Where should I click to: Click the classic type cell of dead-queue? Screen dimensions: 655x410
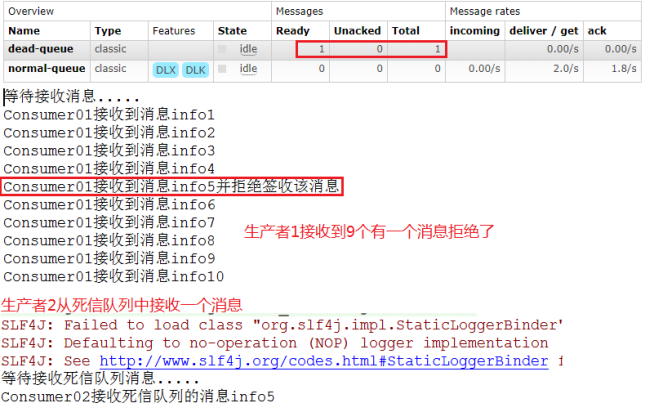pos(110,49)
